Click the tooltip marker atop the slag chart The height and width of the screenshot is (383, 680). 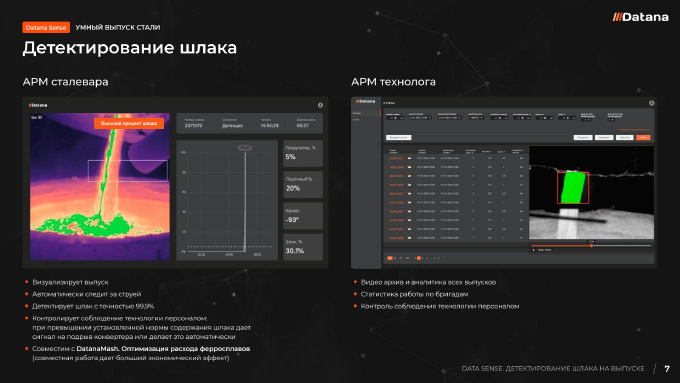click(245, 148)
